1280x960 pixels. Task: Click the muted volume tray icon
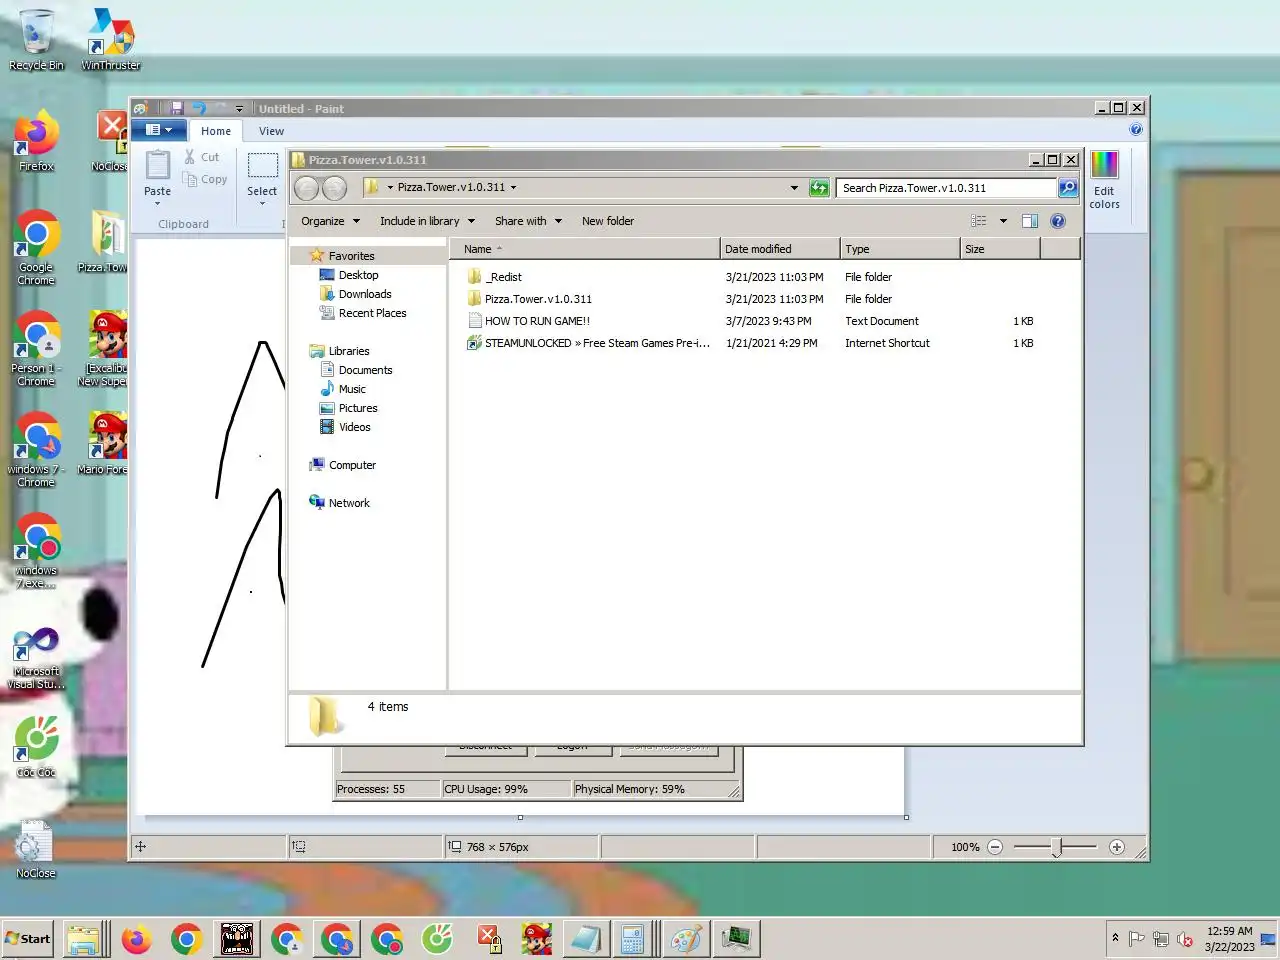tap(1185, 939)
